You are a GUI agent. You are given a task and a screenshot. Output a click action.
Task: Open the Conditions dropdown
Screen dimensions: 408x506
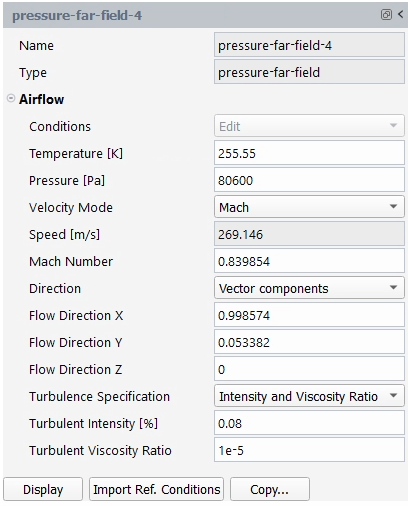coord(309,126)
